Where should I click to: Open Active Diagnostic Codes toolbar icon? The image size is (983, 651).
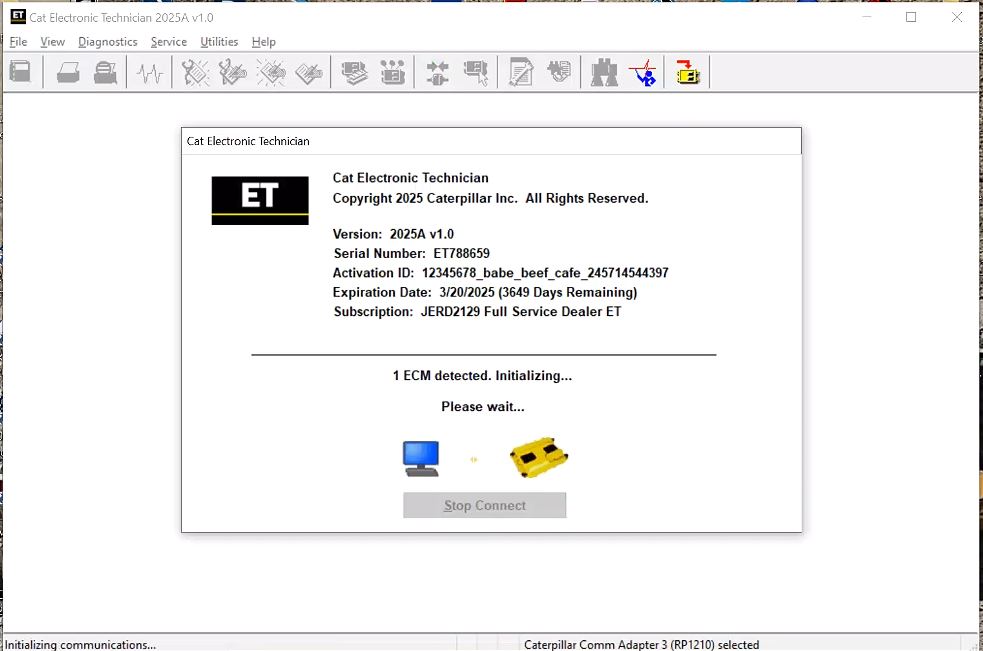195,72
